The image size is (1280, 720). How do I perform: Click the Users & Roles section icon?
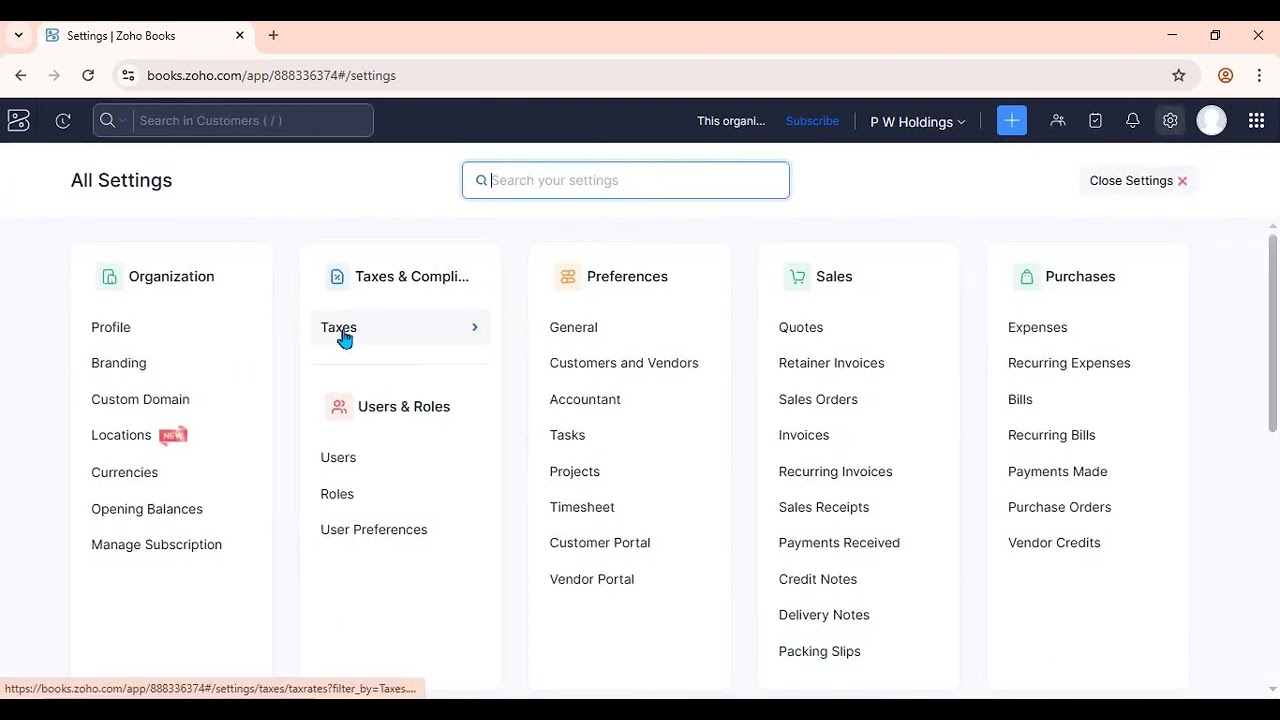(x=339, y=407)
